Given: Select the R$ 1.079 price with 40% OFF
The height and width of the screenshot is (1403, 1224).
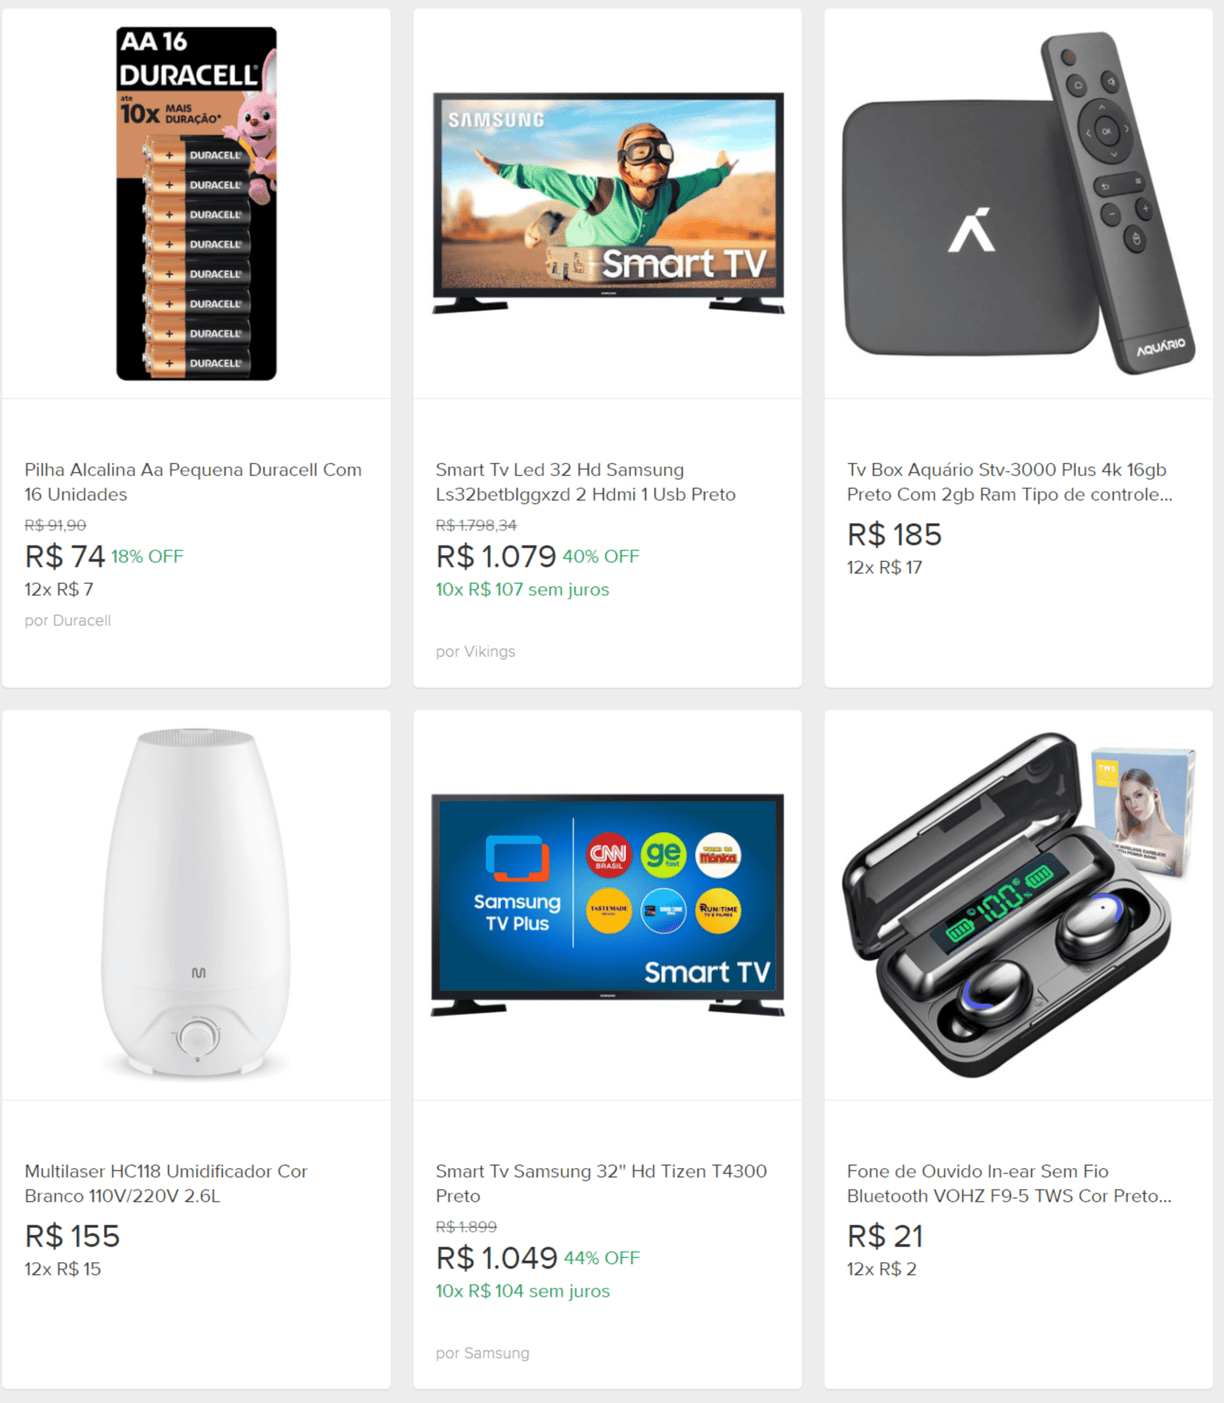Looking at the screenshot, I should pos(496,556).
